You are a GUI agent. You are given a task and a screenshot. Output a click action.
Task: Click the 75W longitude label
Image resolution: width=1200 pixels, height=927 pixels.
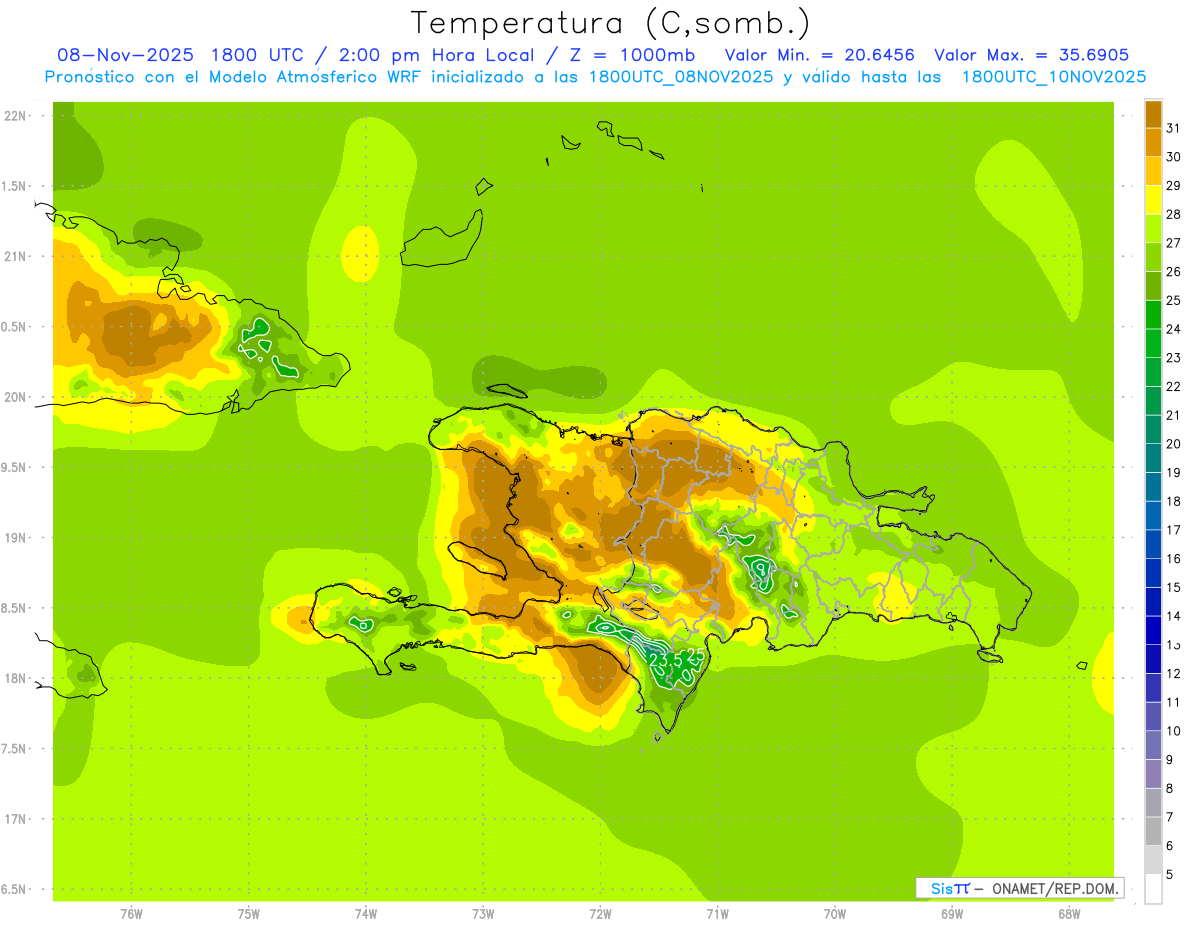pyautogui.click(x=249, y=913)
